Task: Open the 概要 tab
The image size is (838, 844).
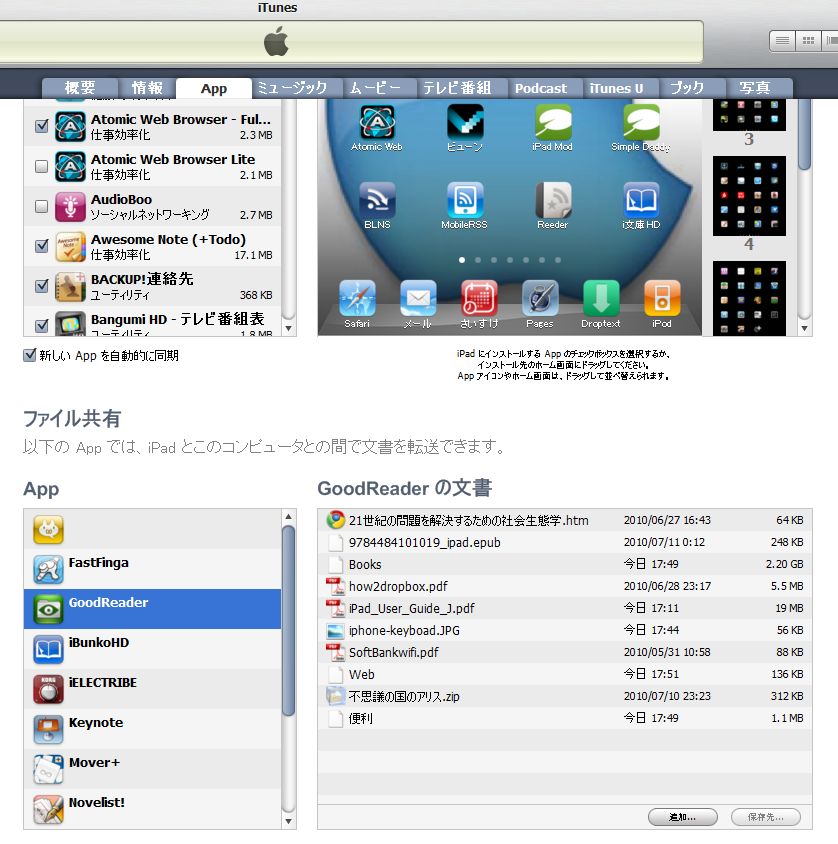Action: [x=80, y=88]
